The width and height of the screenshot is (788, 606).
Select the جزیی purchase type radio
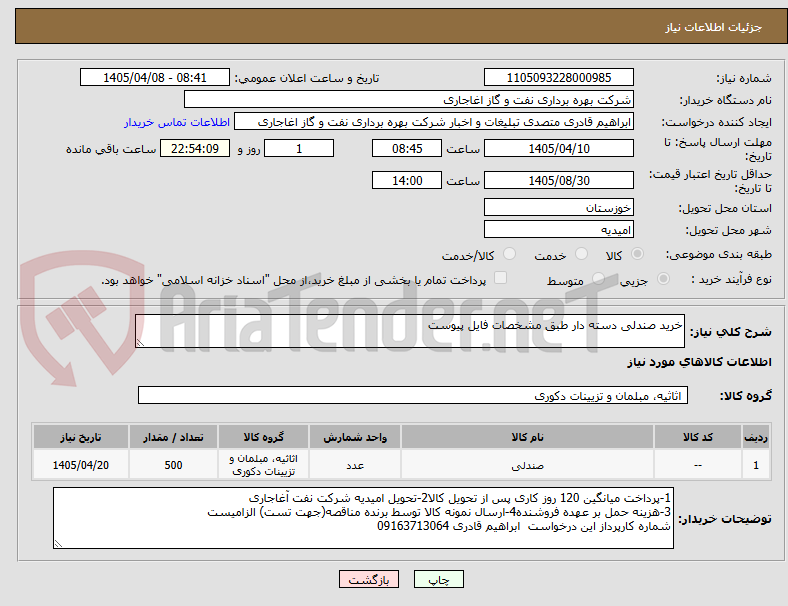663,278
